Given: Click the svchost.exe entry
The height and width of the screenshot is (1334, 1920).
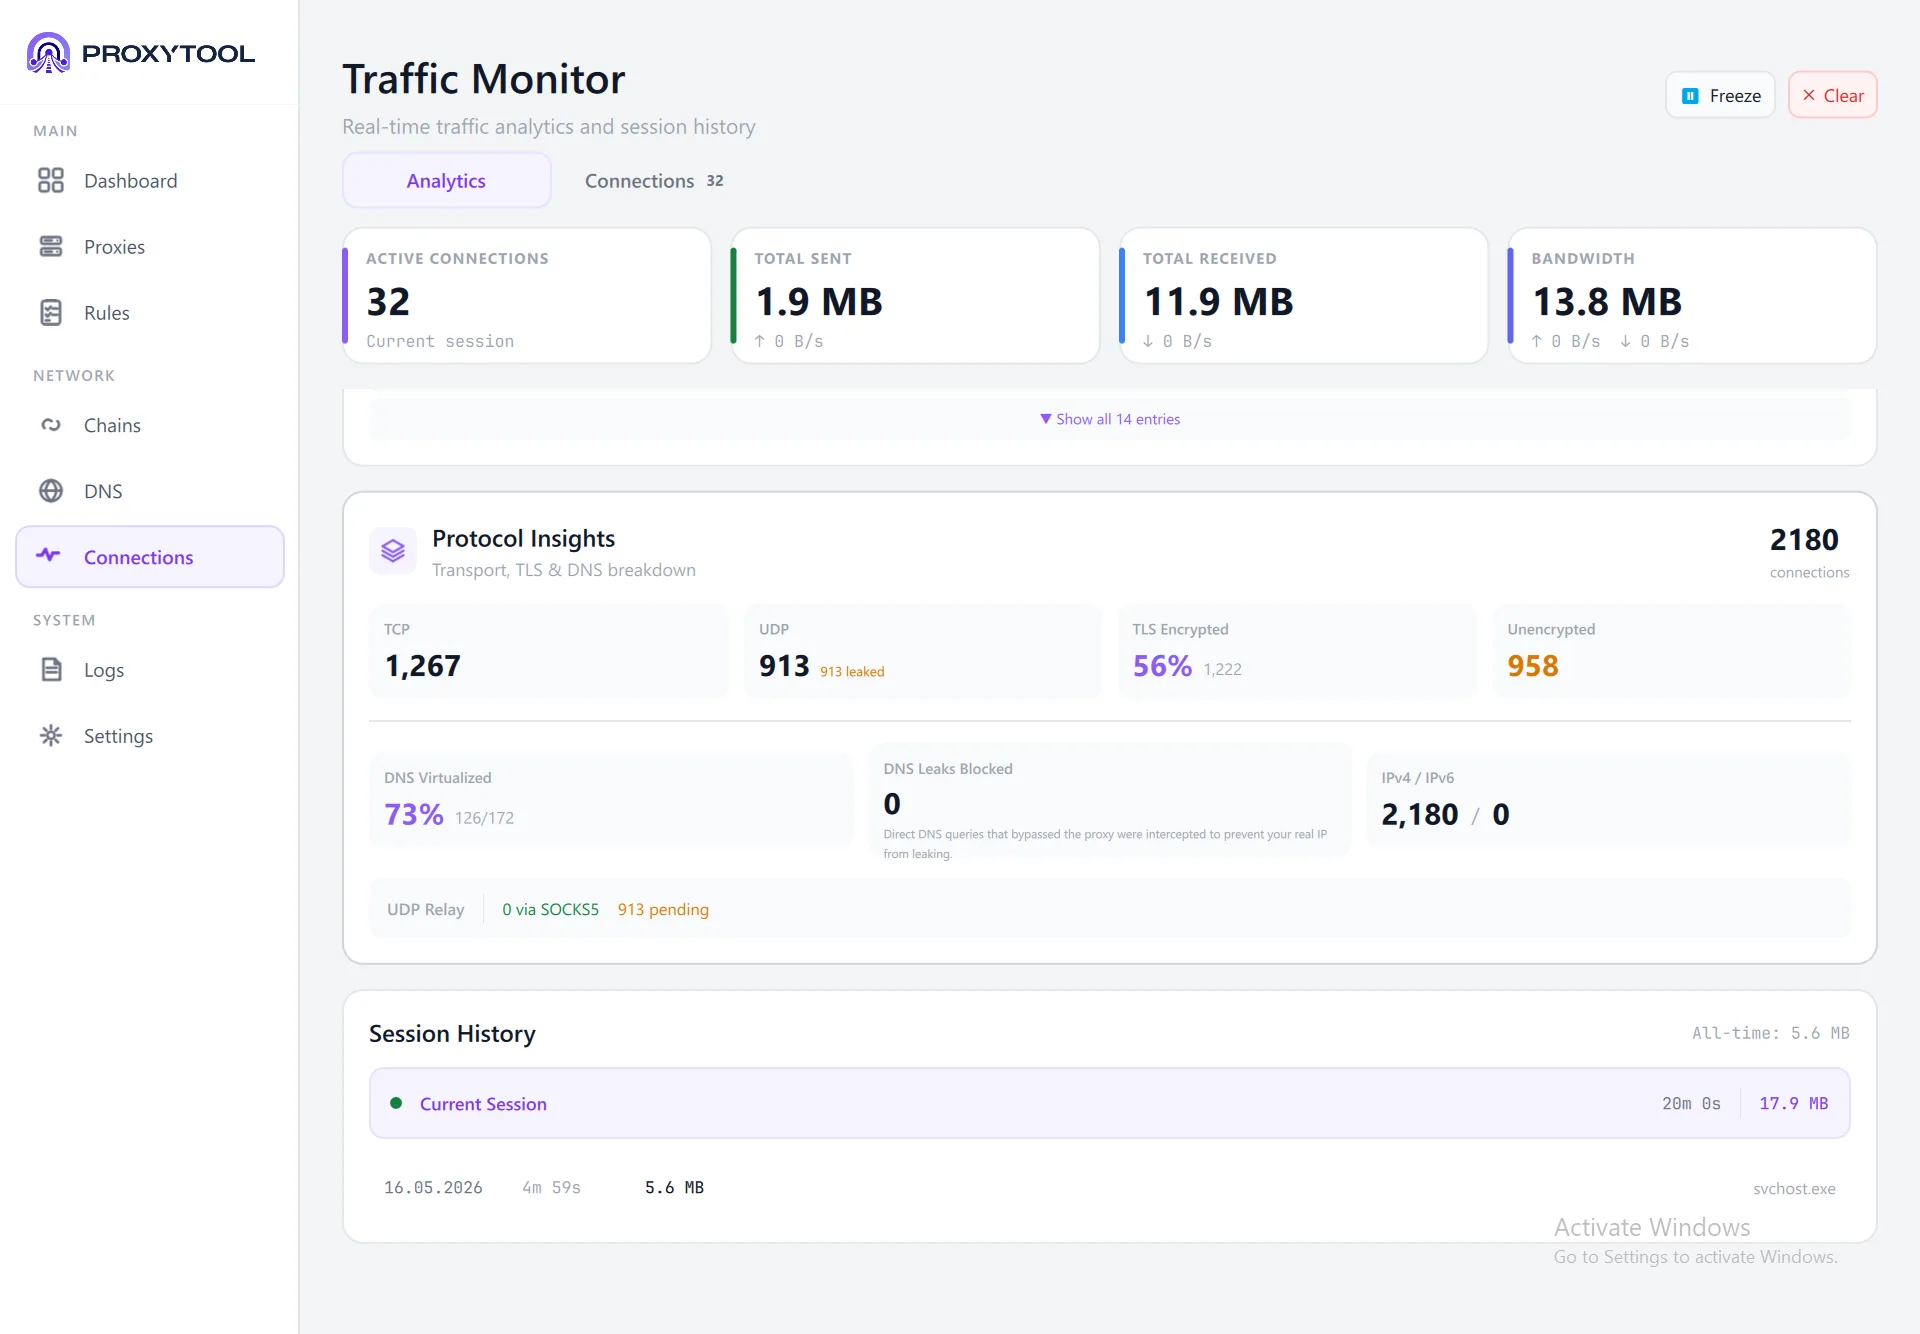Looking at the screenshot, I should tap(1794, 1188).
